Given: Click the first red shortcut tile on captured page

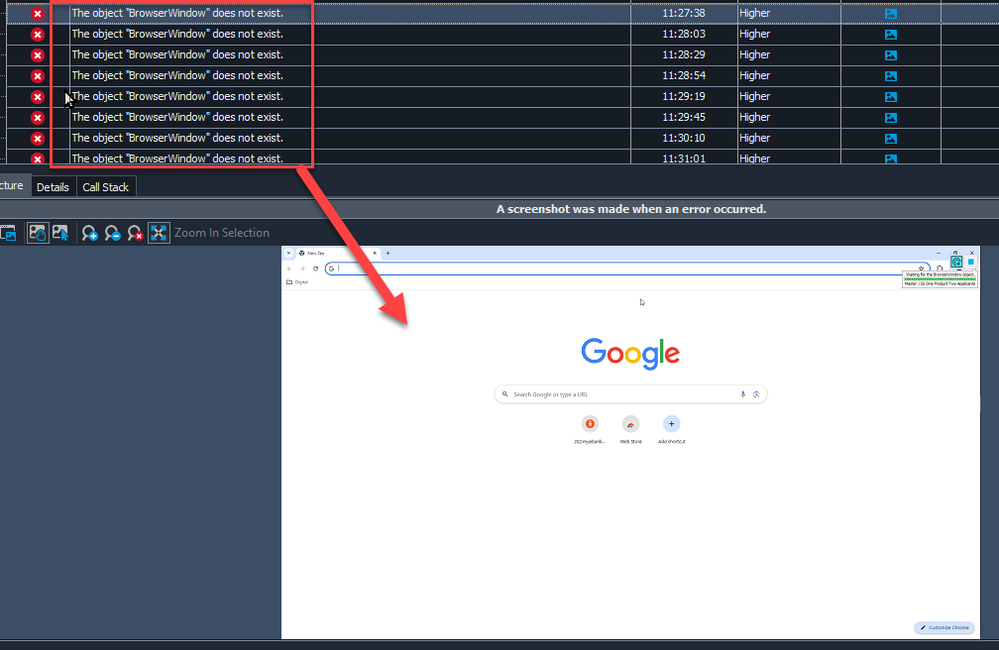Looking at the screenshot, I should click(x=590, y=430).
